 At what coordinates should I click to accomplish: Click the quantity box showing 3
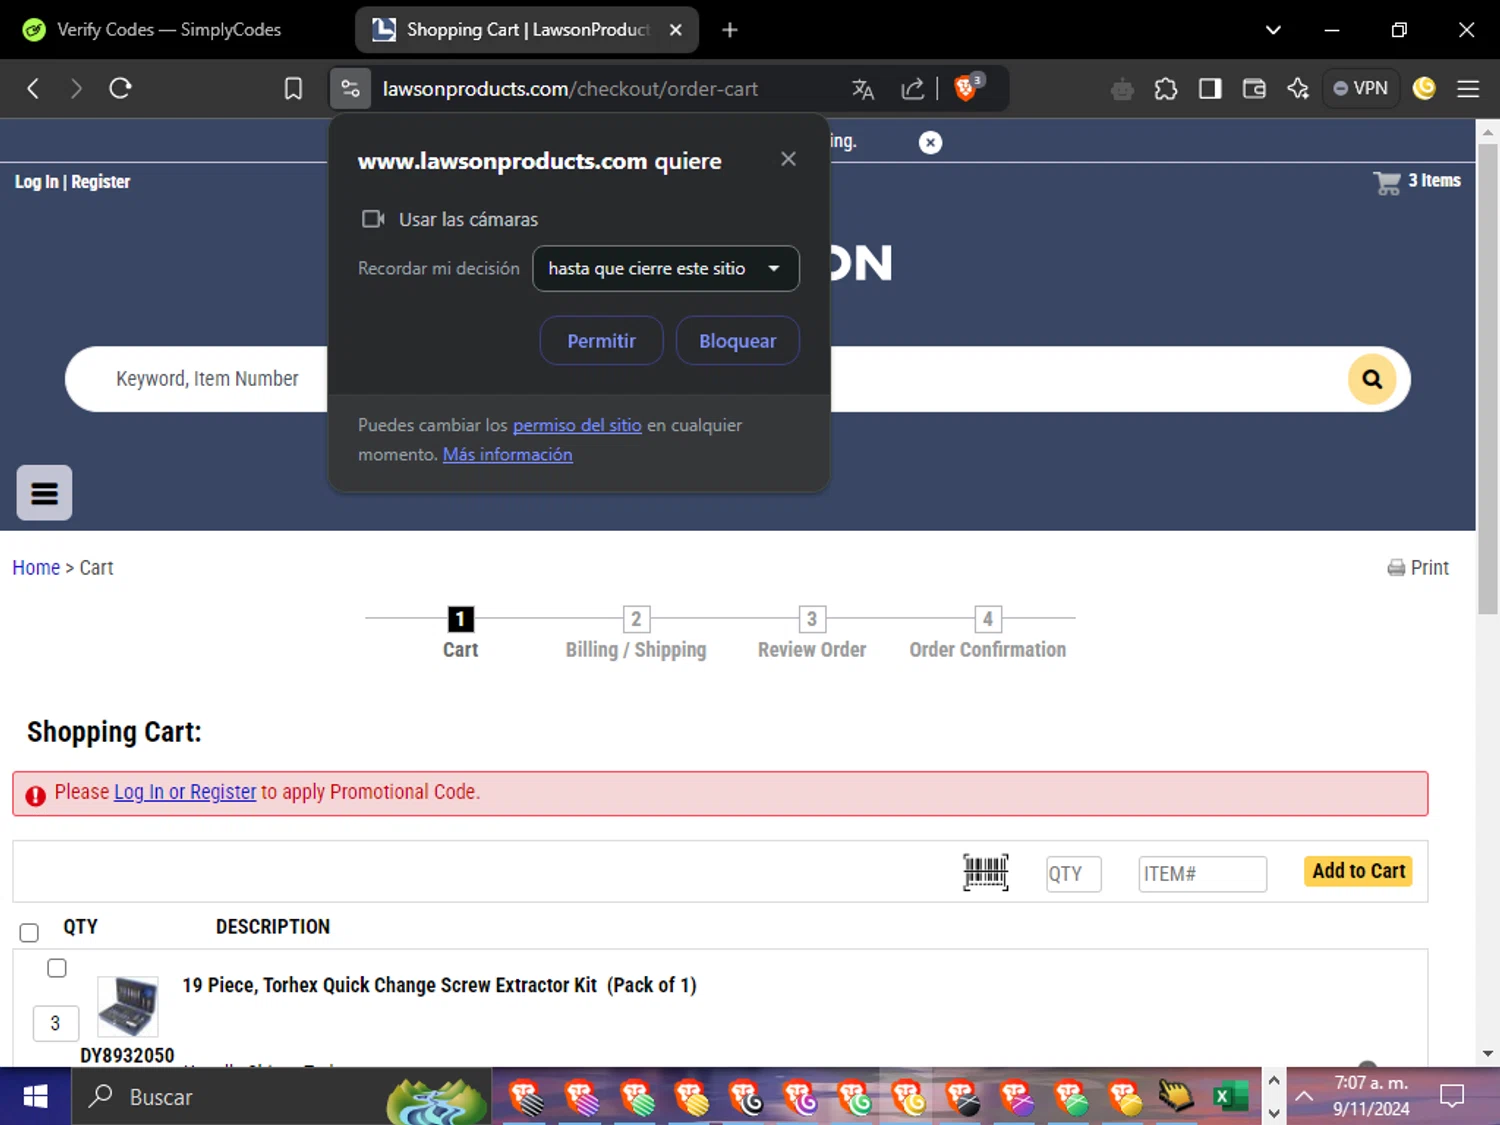coord(55,1023)
